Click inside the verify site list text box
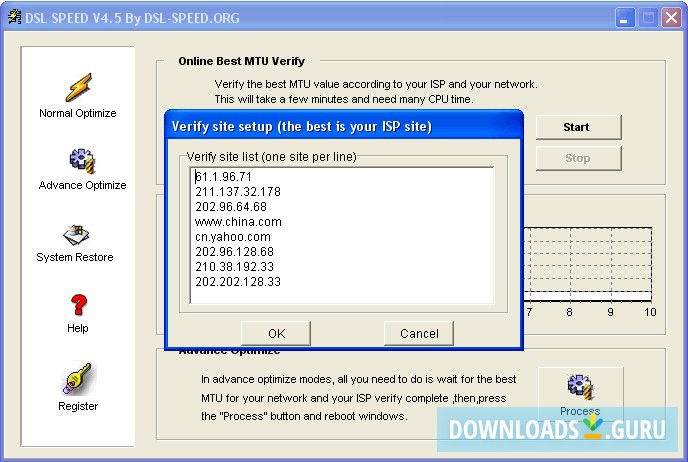Image resolution: width=688 pixels, height=462 pixels. [x=342, y=235]
